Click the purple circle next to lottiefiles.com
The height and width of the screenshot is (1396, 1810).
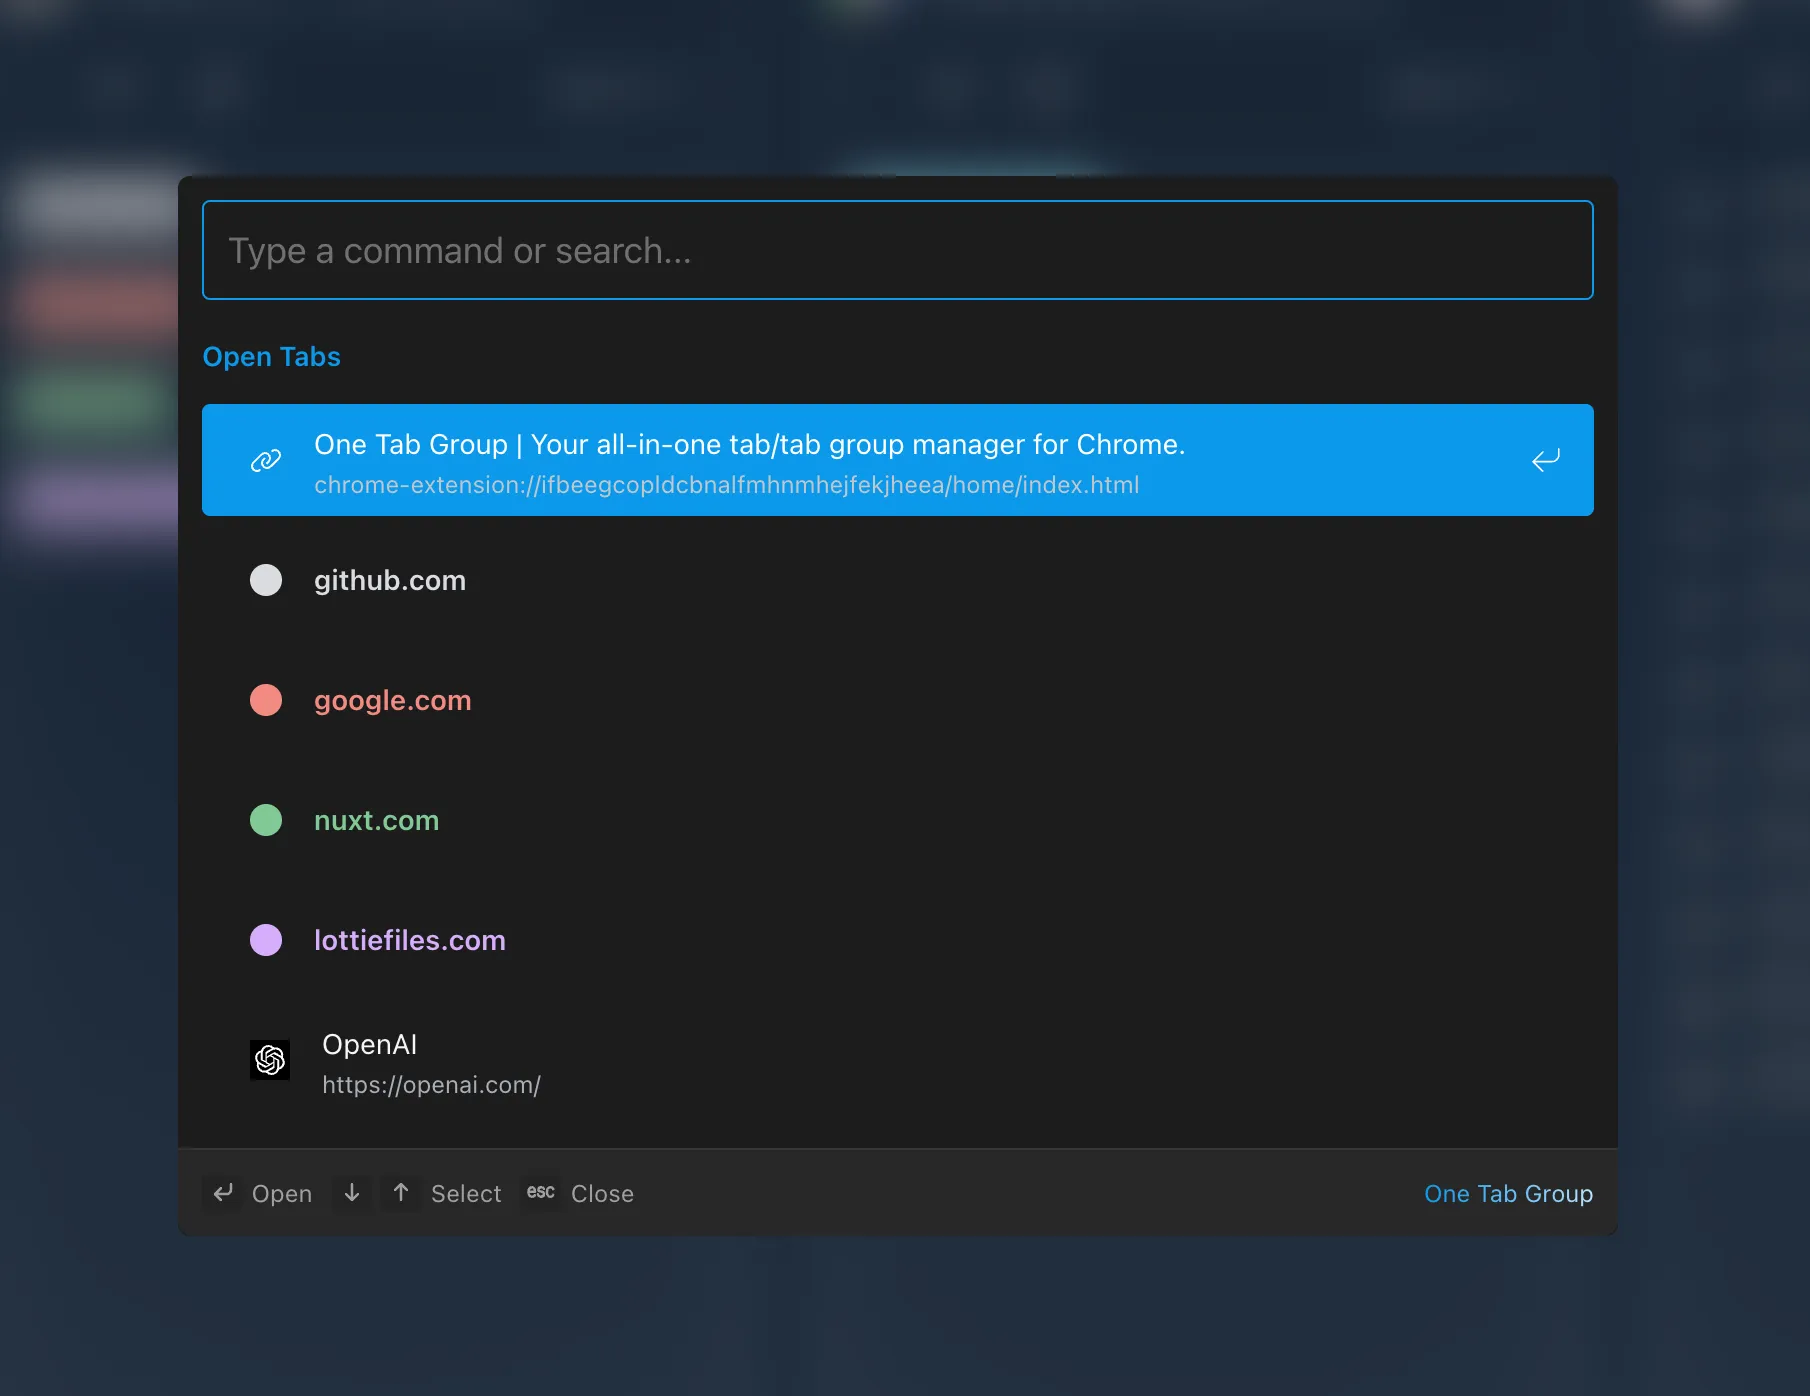tap(266, 940)
